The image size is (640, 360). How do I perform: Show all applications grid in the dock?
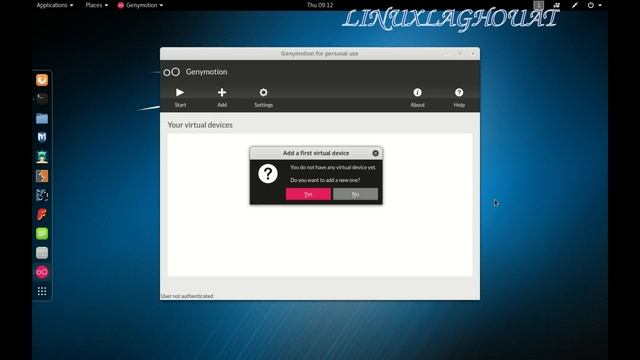(x=42, y=291)
